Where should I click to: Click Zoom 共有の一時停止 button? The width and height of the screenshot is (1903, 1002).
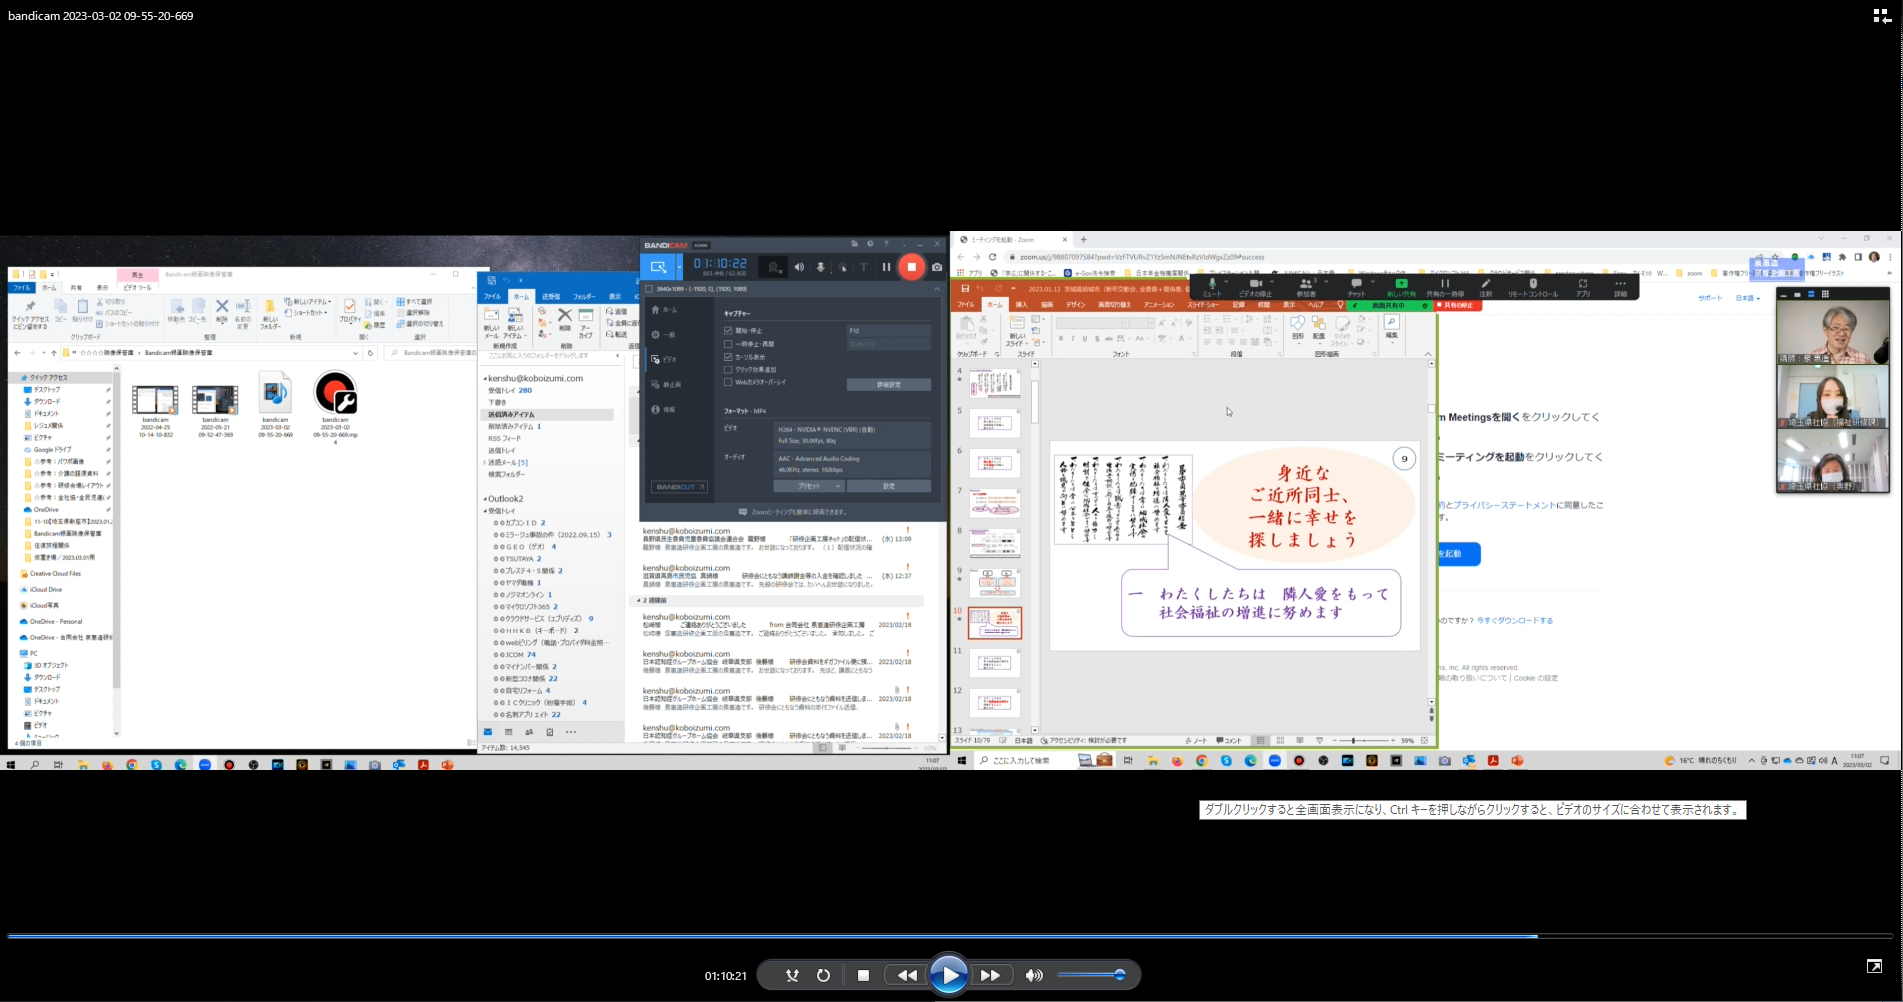[x=1444, y=287]
